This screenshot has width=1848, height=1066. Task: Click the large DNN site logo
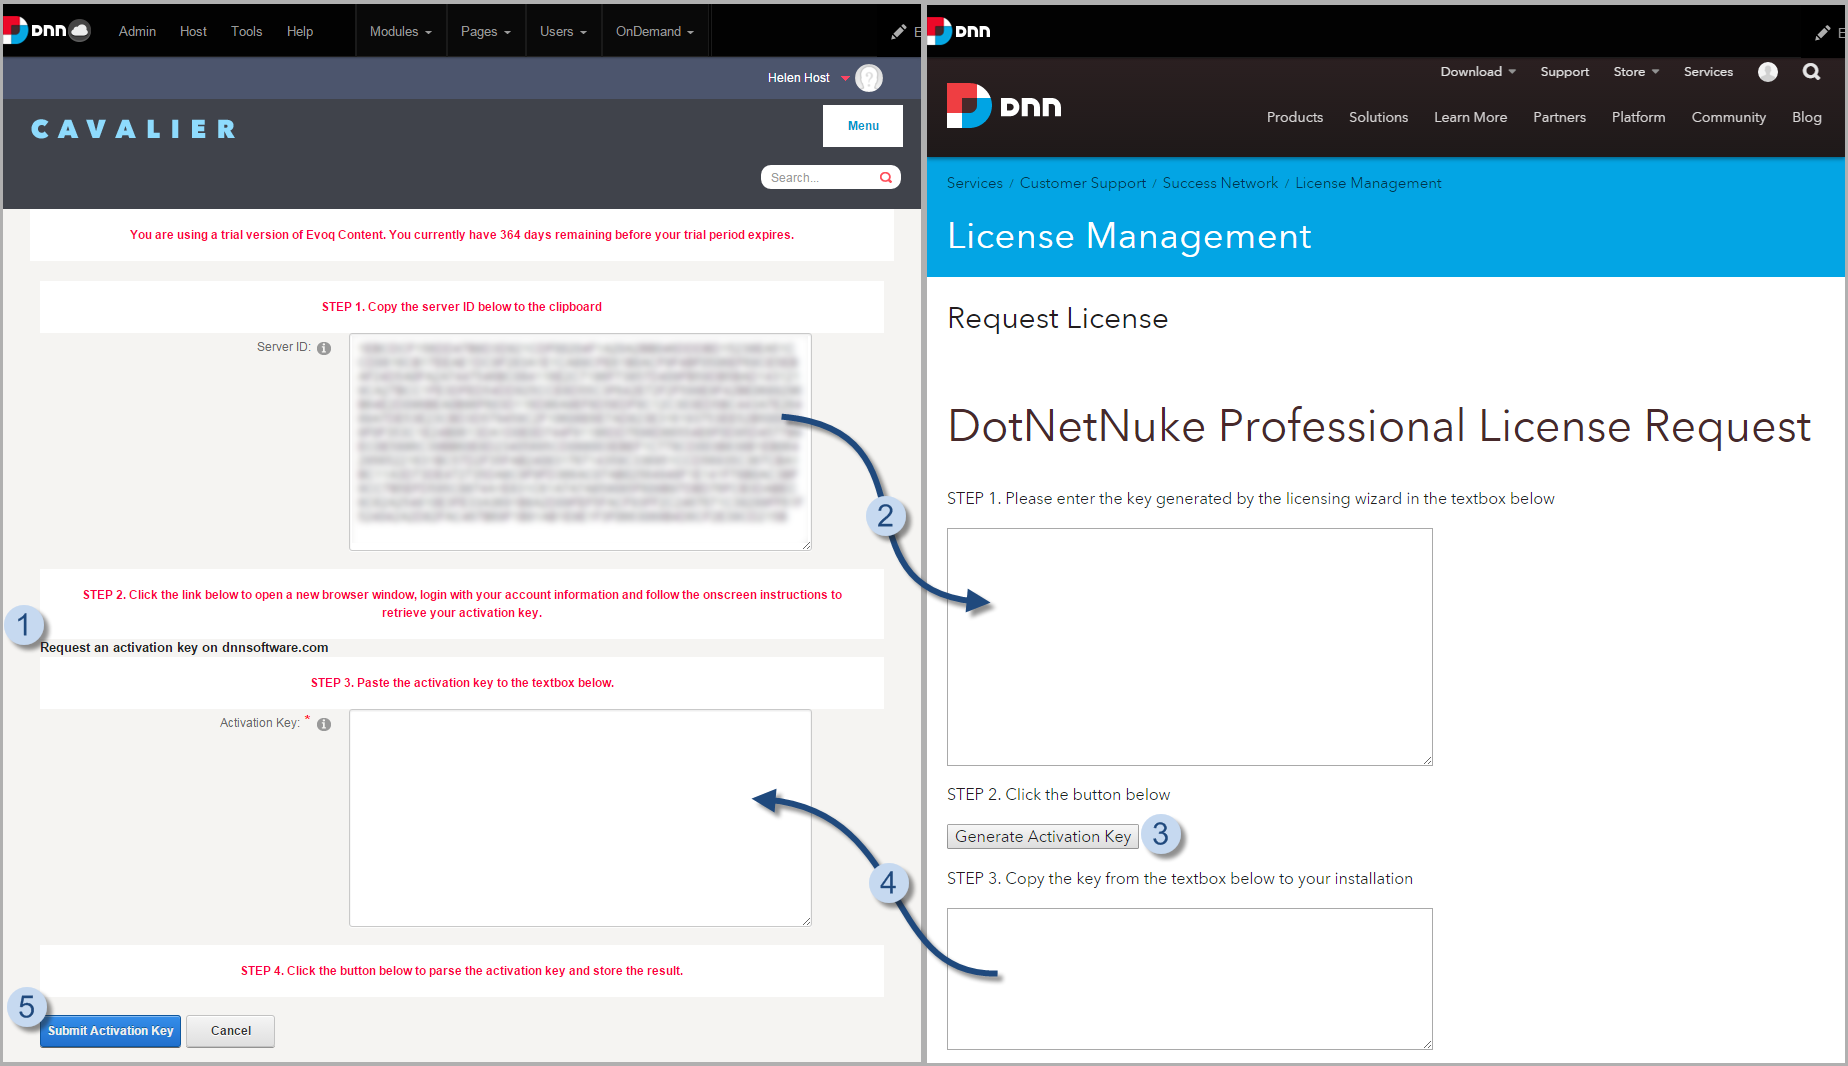pyautogui.click(x=1004, y=106)
